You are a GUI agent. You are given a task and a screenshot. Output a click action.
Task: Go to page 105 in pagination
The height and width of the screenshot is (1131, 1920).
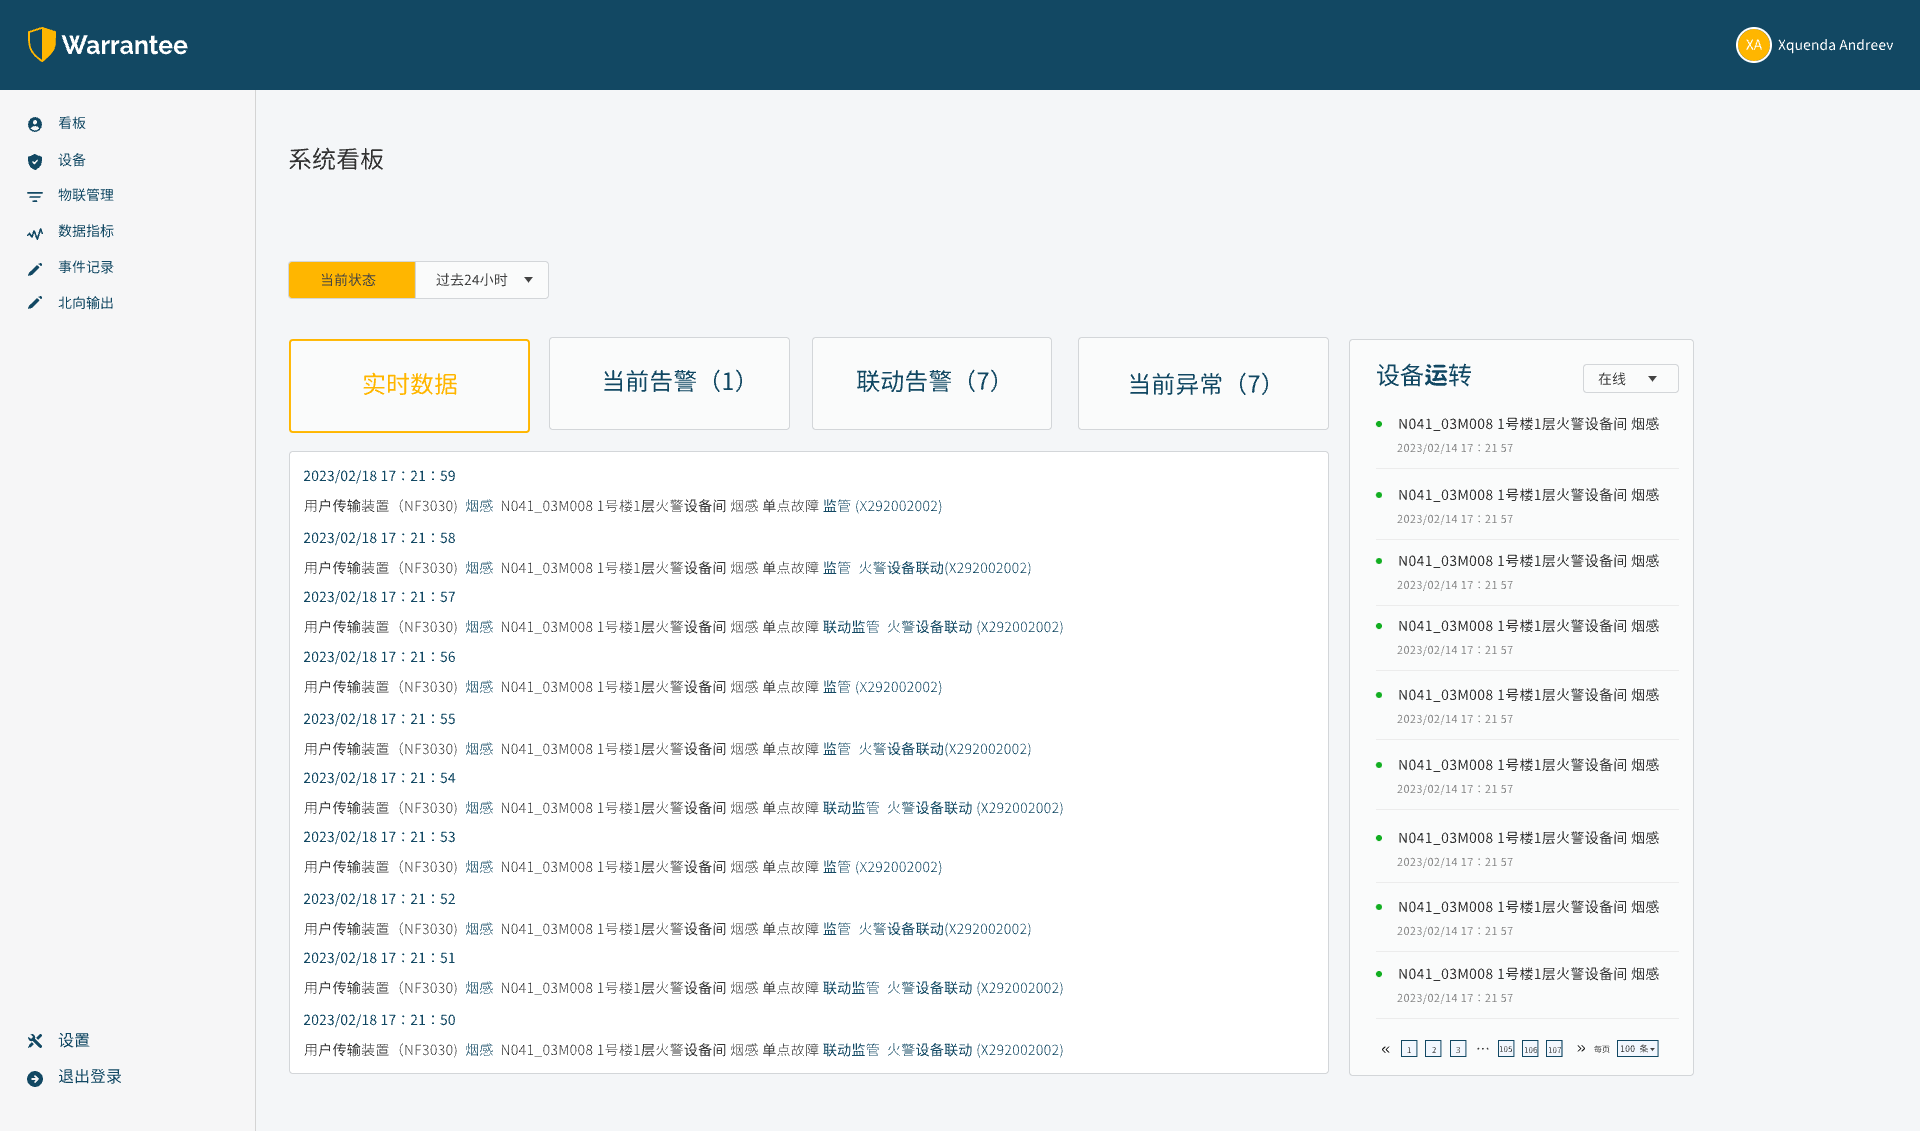(1506, 1049)
